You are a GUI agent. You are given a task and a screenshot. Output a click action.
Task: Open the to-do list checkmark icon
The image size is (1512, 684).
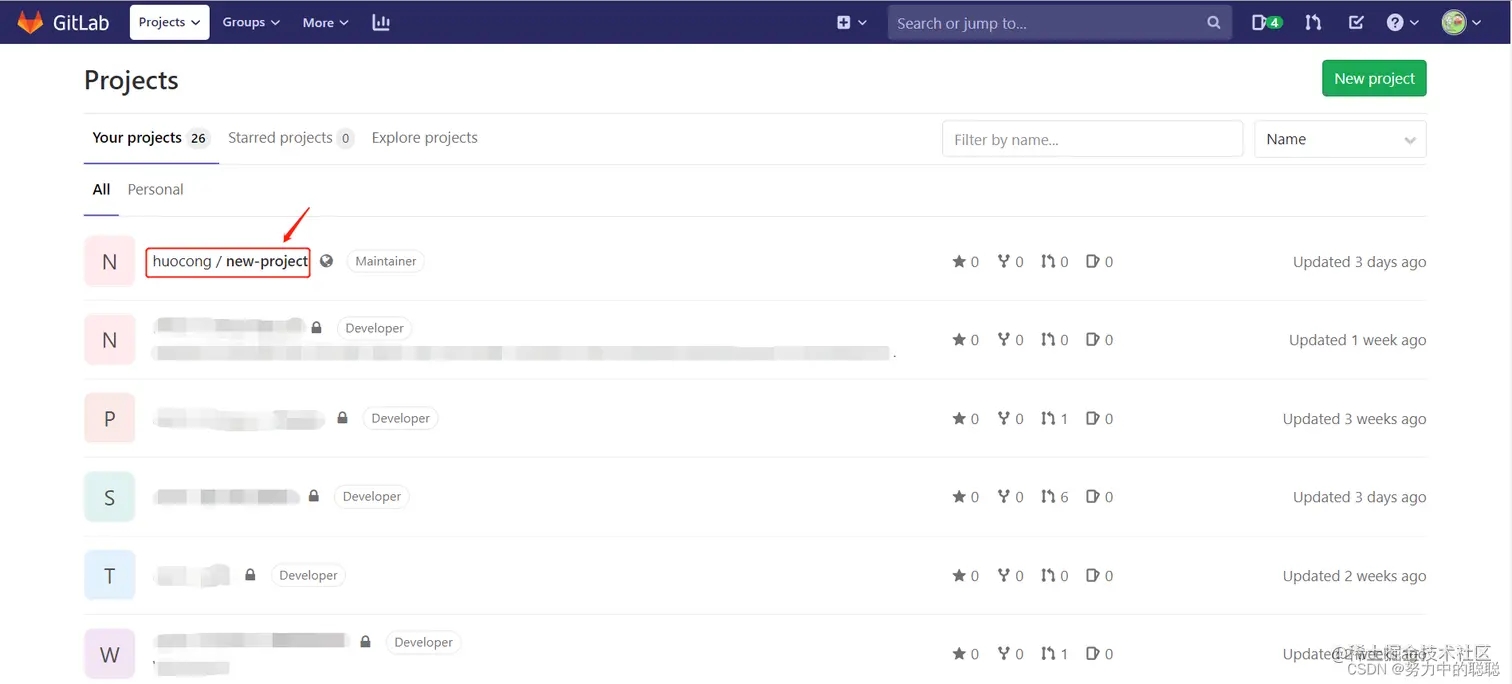(1356, 22)
